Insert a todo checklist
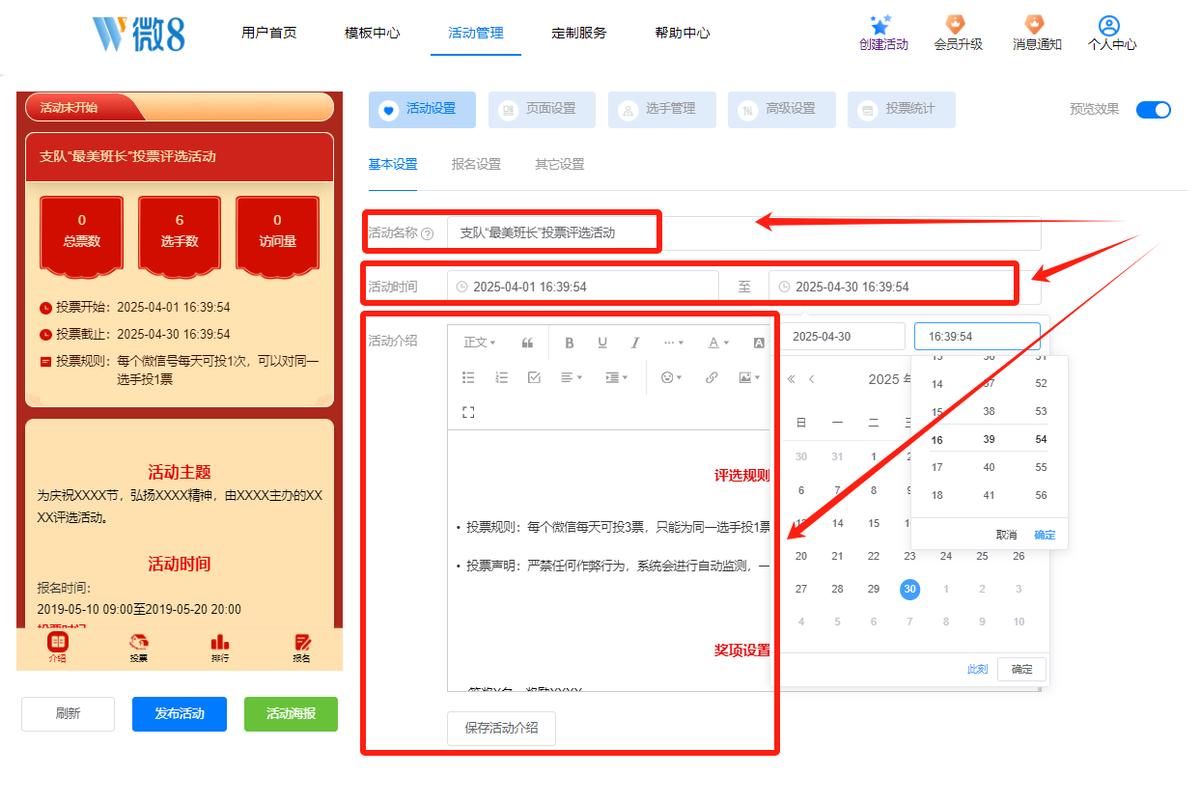 [x=534, y=377]
